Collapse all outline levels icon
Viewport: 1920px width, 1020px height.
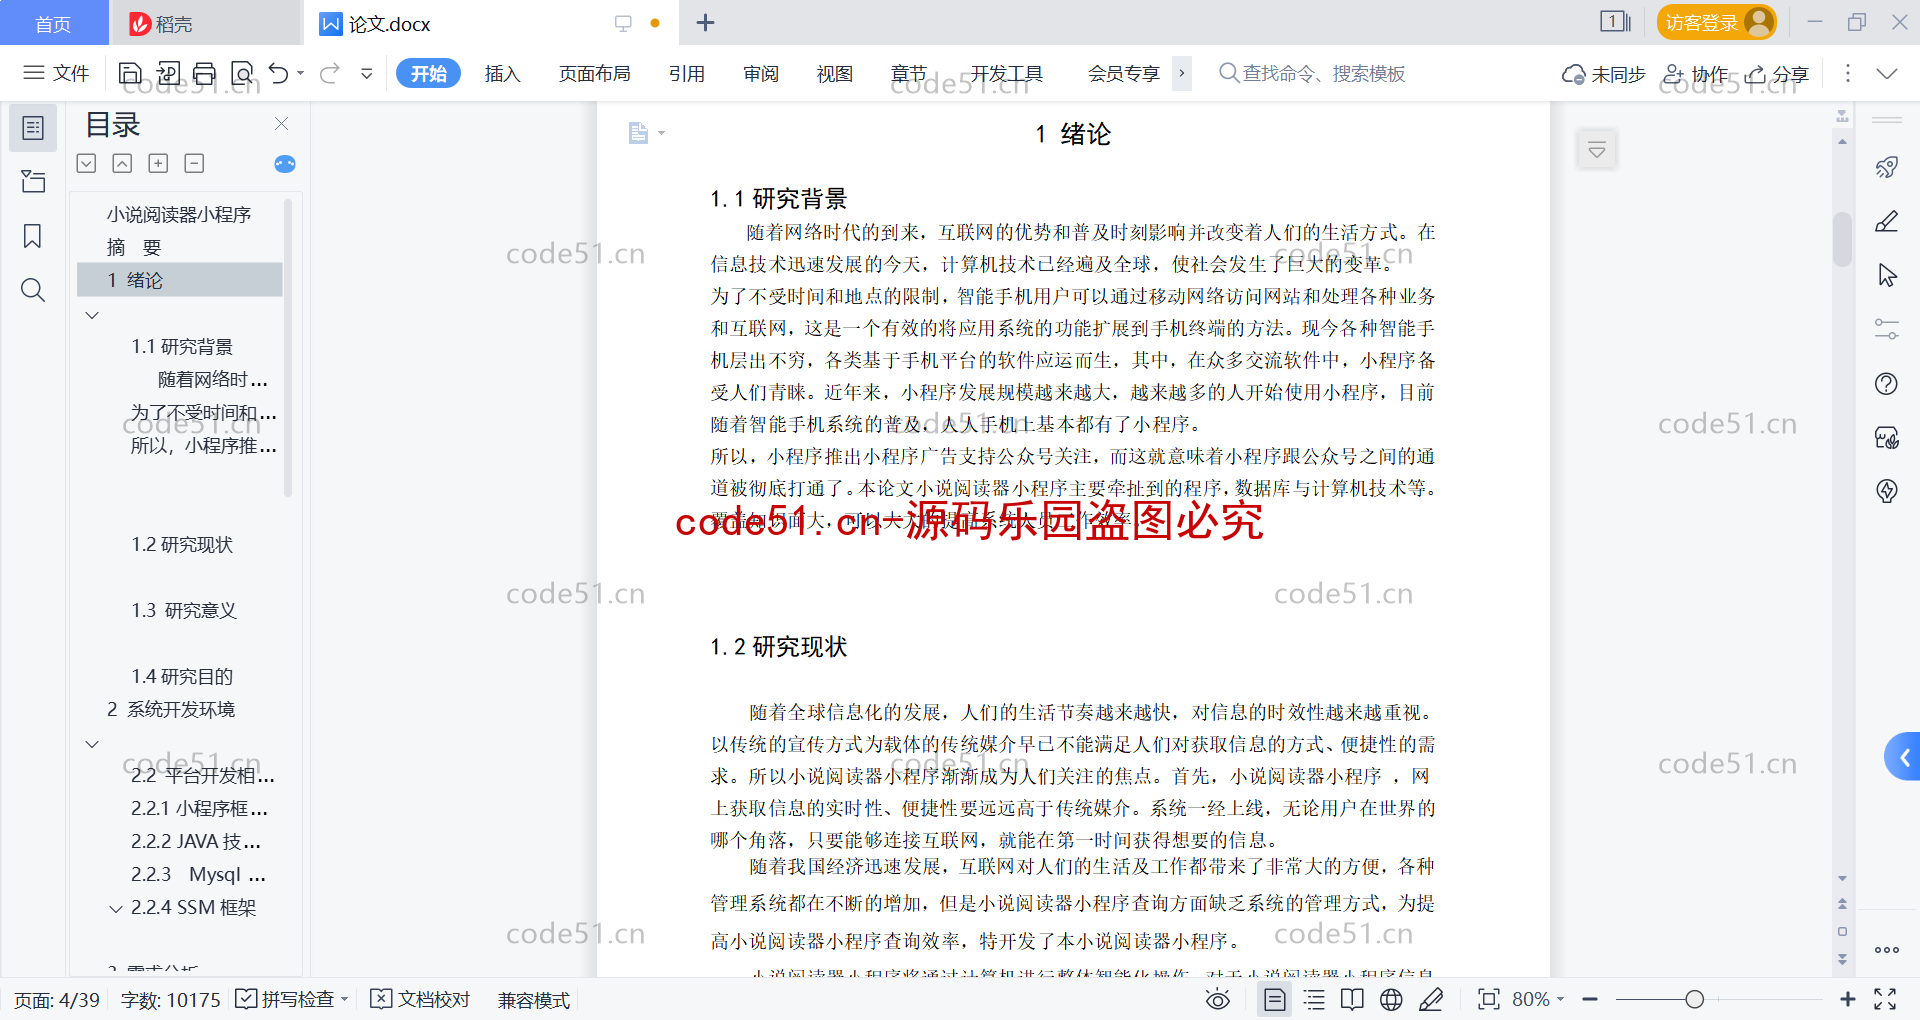point(122,163)
